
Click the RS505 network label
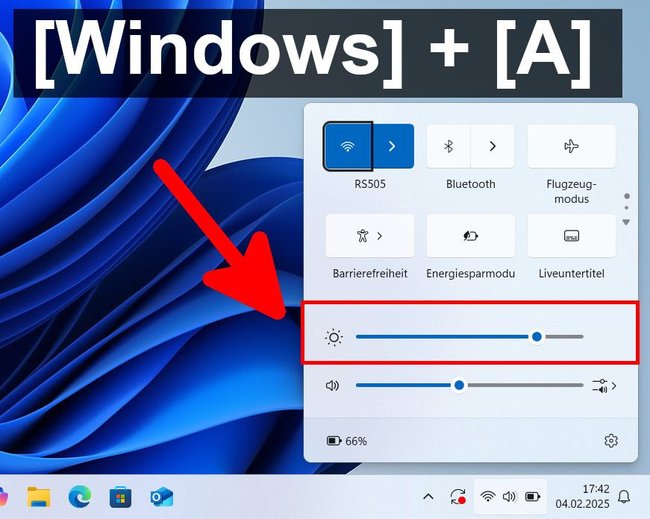tap(370, 184)
